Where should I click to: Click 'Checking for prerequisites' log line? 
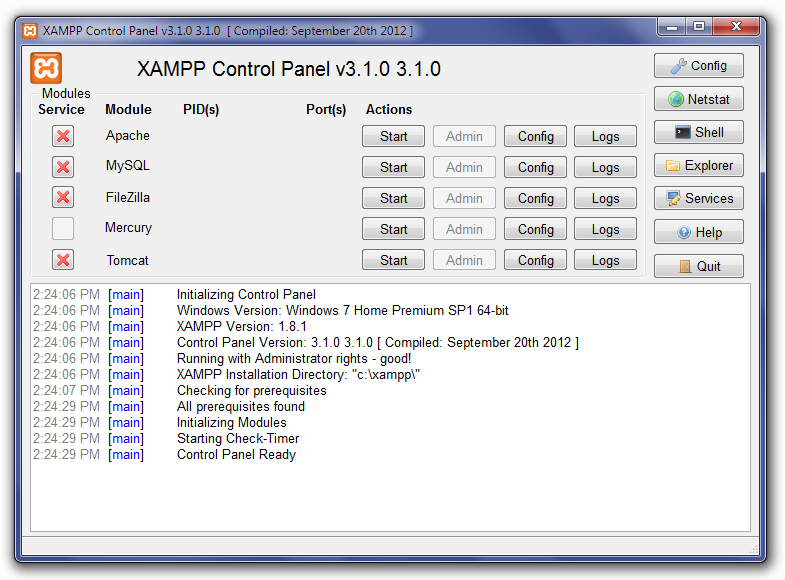(x=252, y=390)
